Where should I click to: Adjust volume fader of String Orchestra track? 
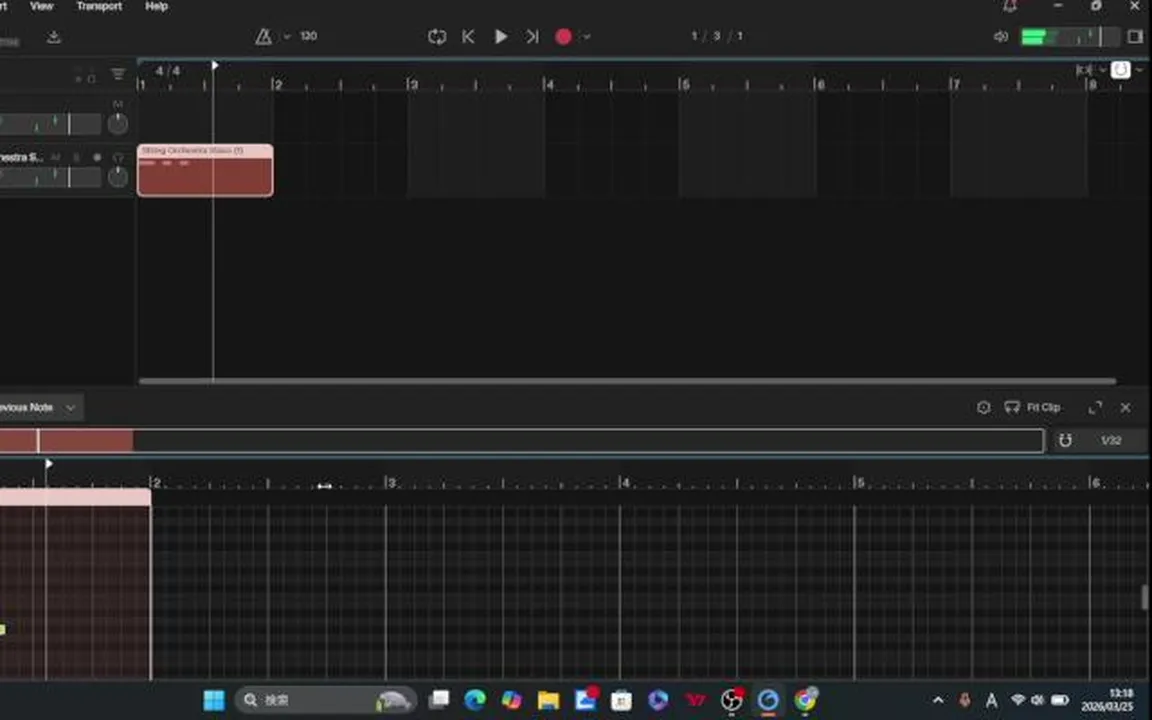point(50,177)
